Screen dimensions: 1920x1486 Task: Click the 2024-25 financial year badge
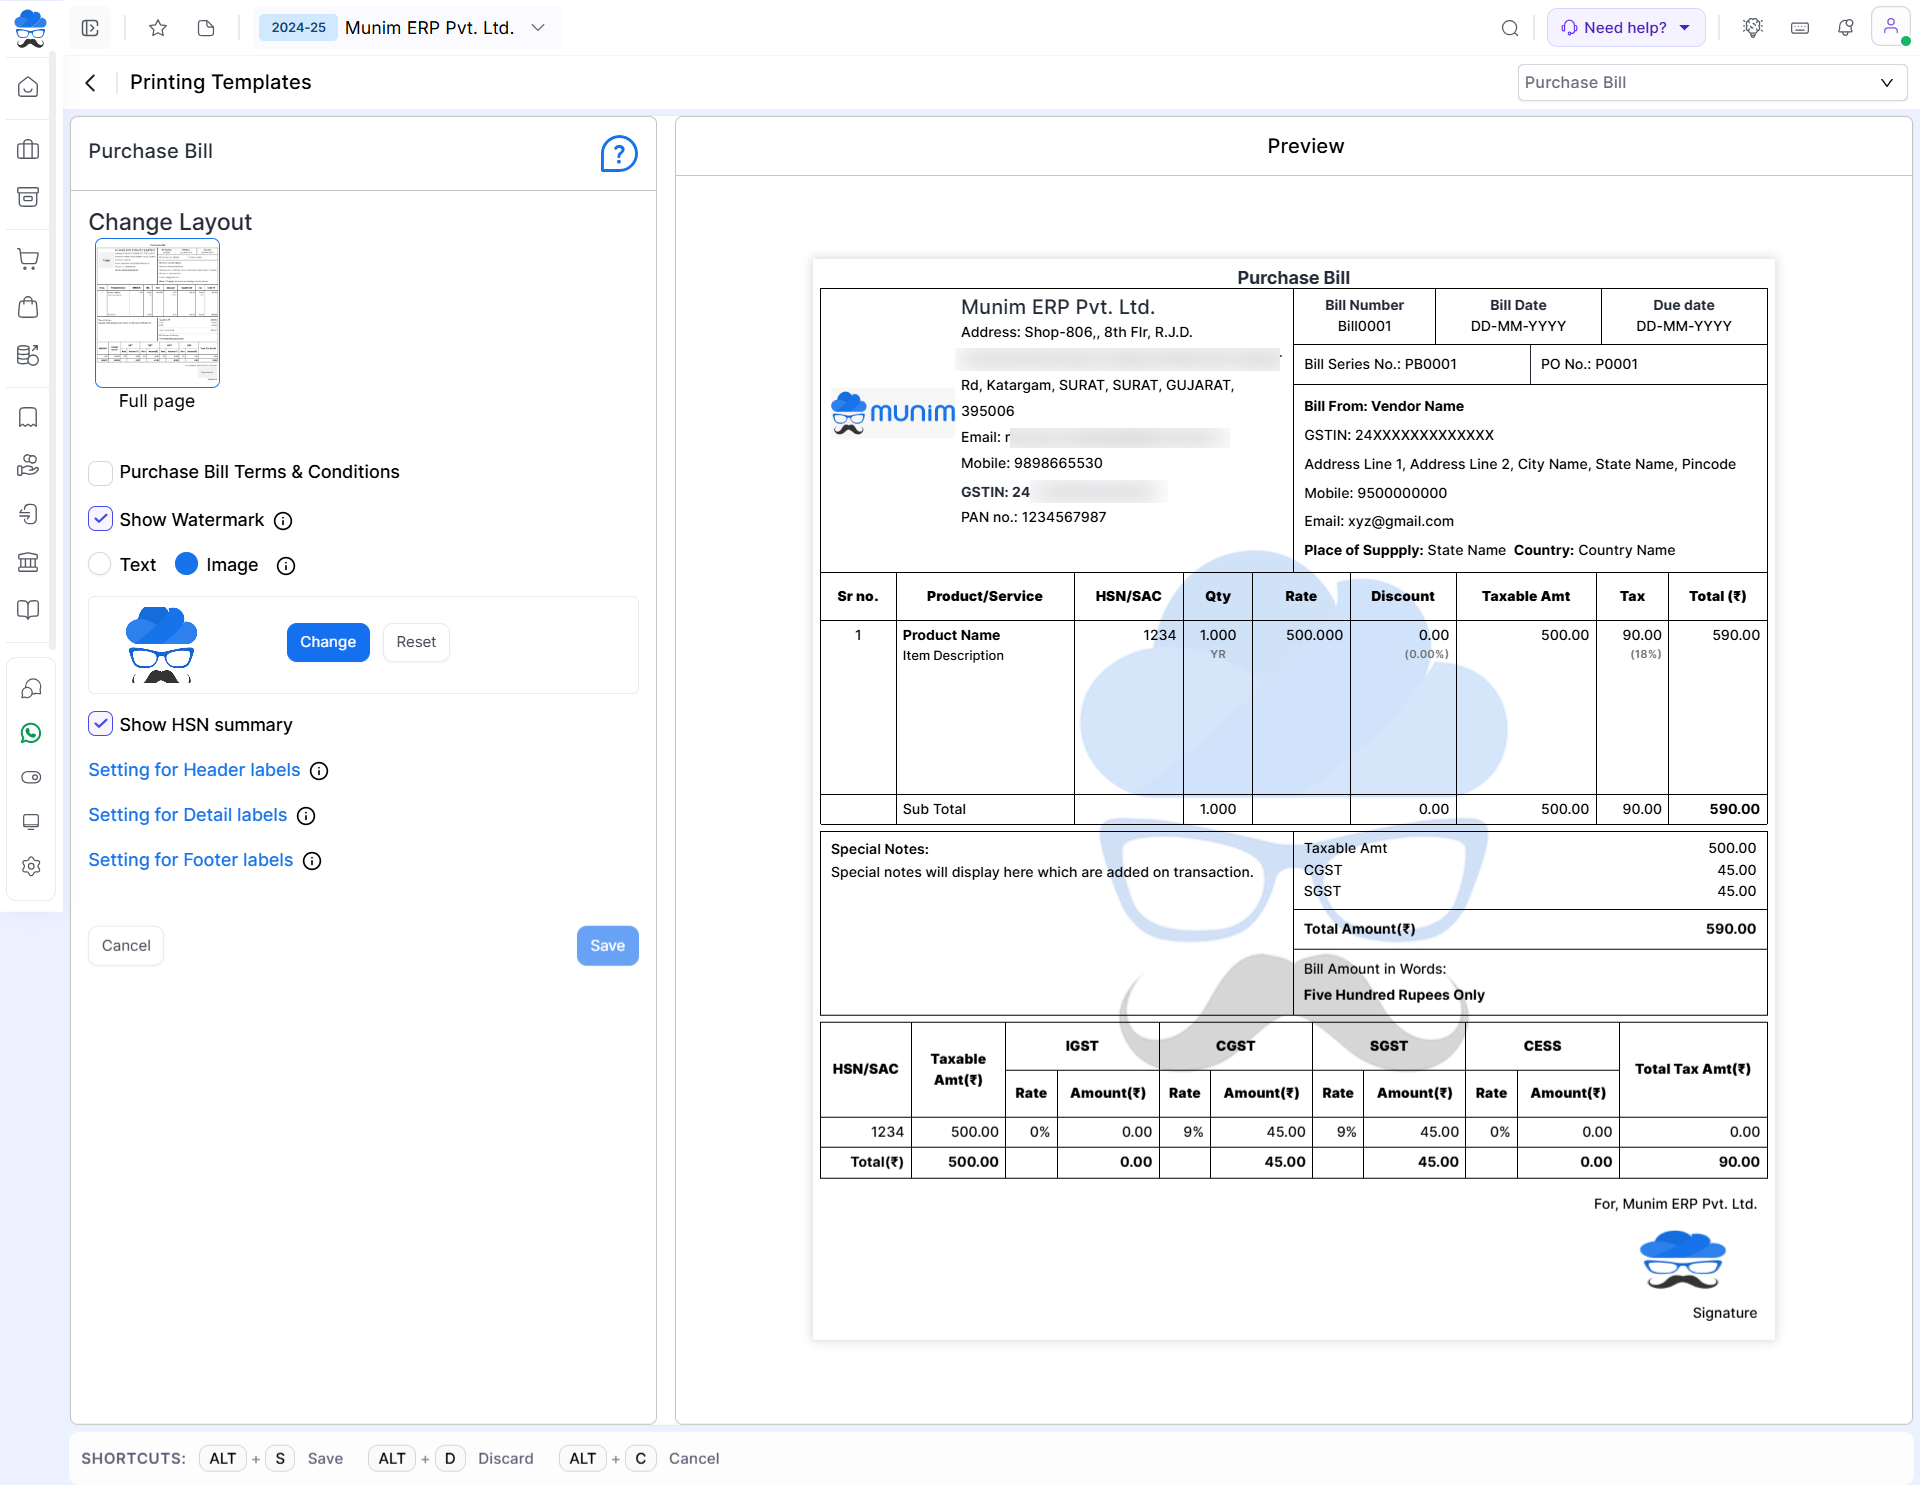click(298, 28)
